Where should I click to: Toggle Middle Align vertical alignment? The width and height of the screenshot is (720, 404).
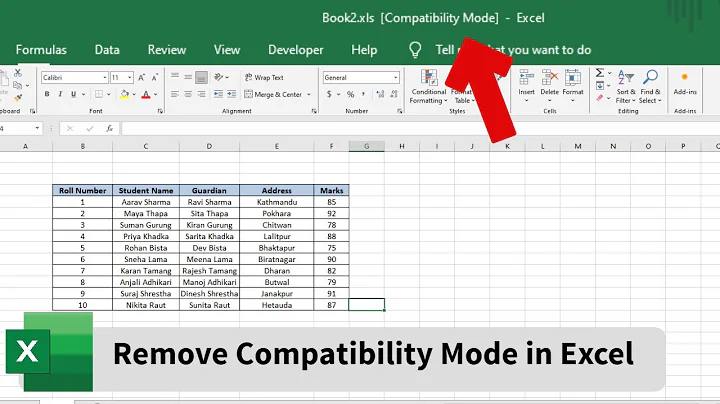pos(188,77)
